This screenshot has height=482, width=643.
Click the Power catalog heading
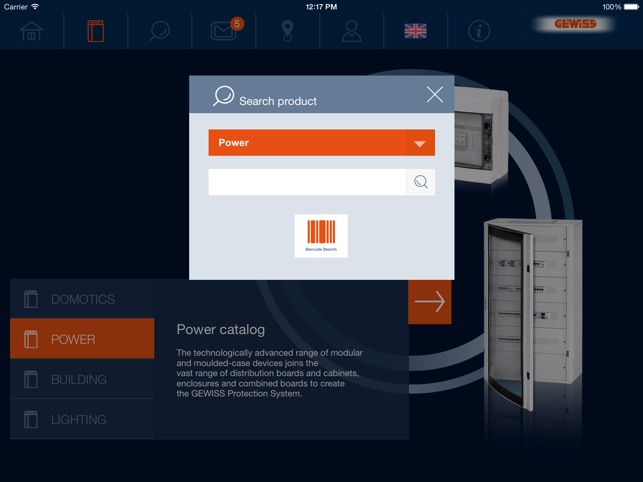[221, 329]
